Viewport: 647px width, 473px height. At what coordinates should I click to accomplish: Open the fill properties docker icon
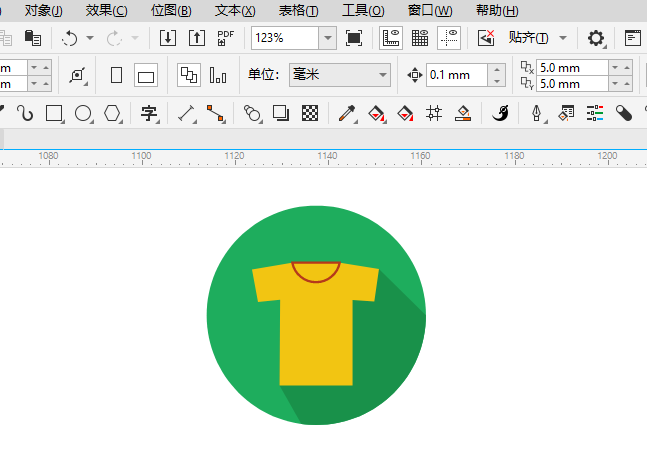(x=566, y=113)
